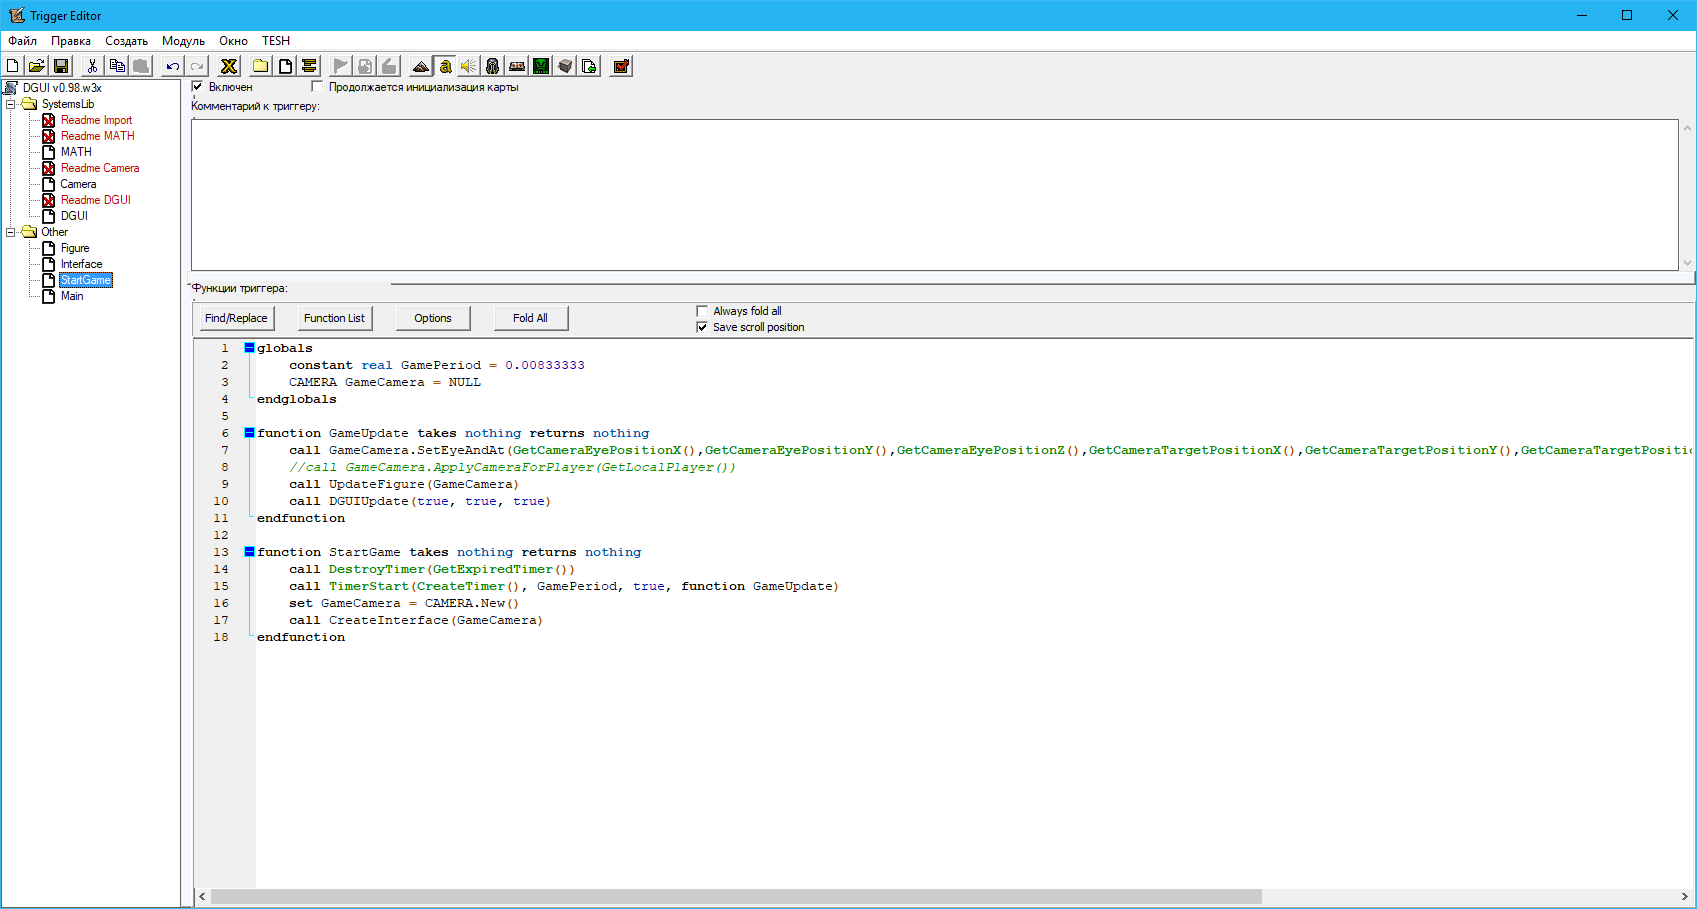1697x909 pixels.
Task: Click the Save floppy disk icon
Action: pyautogui.click(x=61, y=66)
